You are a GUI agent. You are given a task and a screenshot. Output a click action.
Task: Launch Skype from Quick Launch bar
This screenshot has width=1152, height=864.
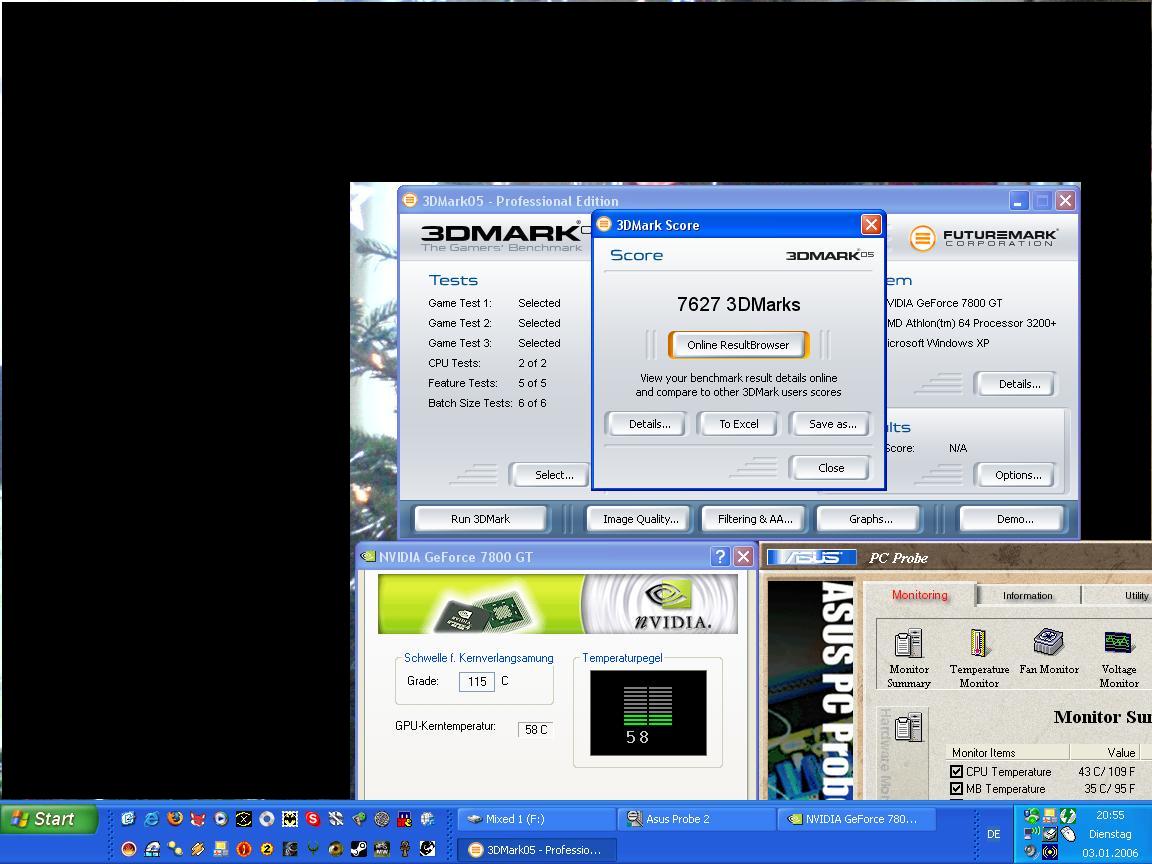(312, 818)
